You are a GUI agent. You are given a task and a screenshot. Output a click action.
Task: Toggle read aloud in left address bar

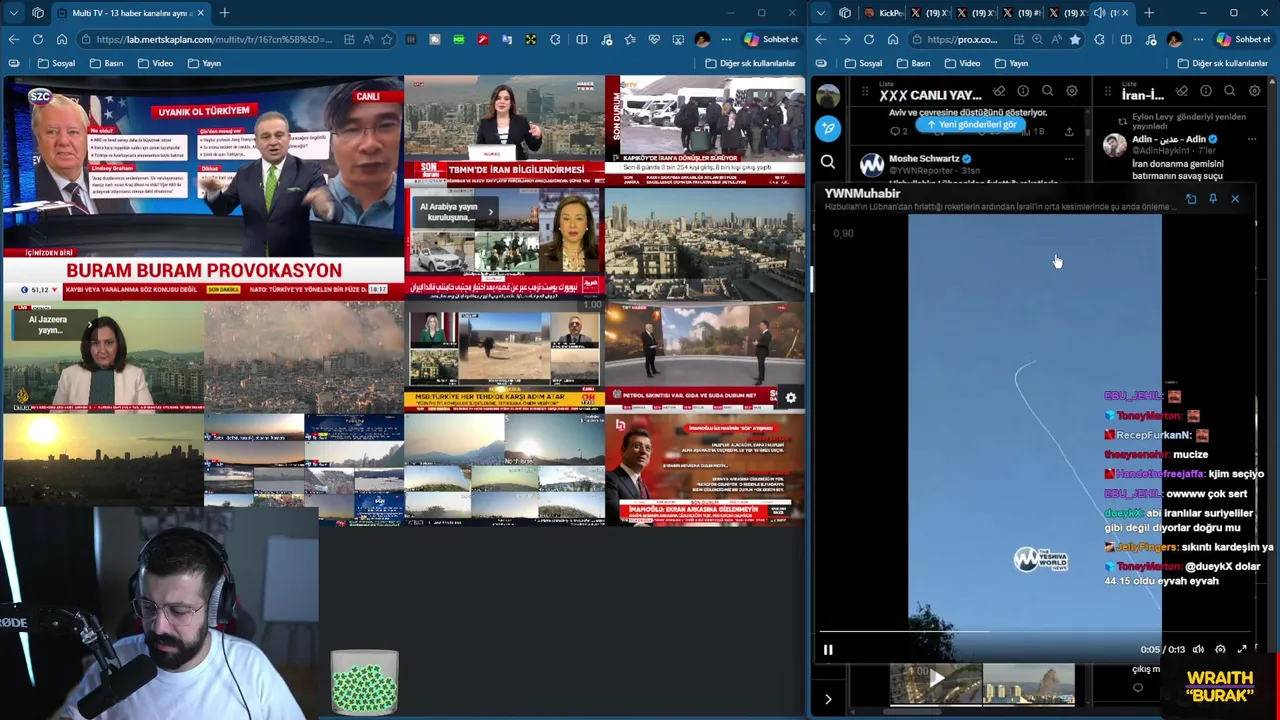(x=368, y=39)
